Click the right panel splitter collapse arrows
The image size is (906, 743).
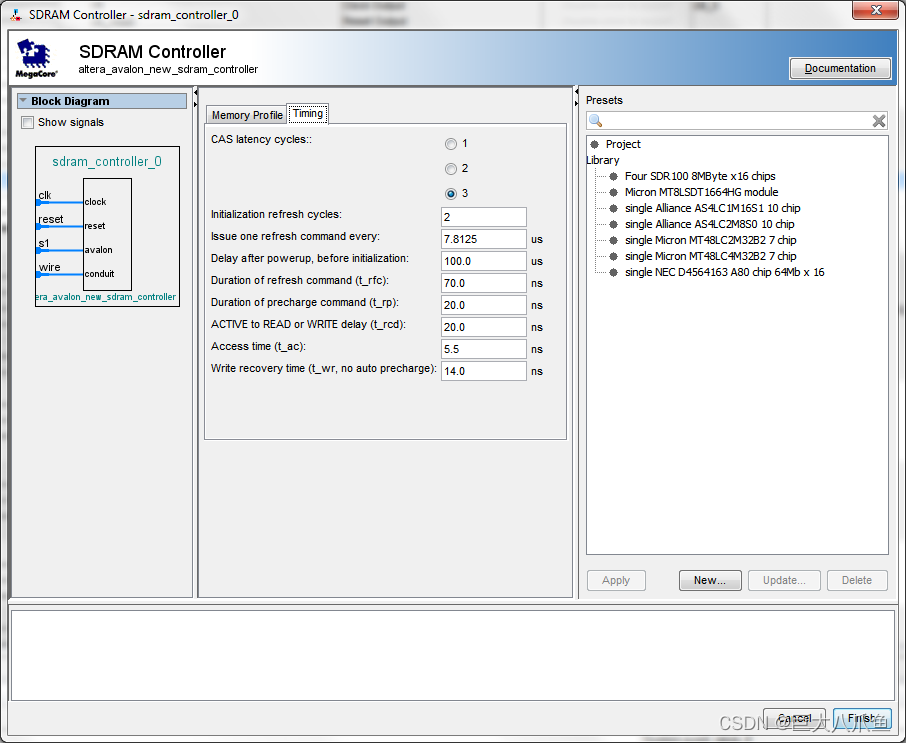(576, 98)
